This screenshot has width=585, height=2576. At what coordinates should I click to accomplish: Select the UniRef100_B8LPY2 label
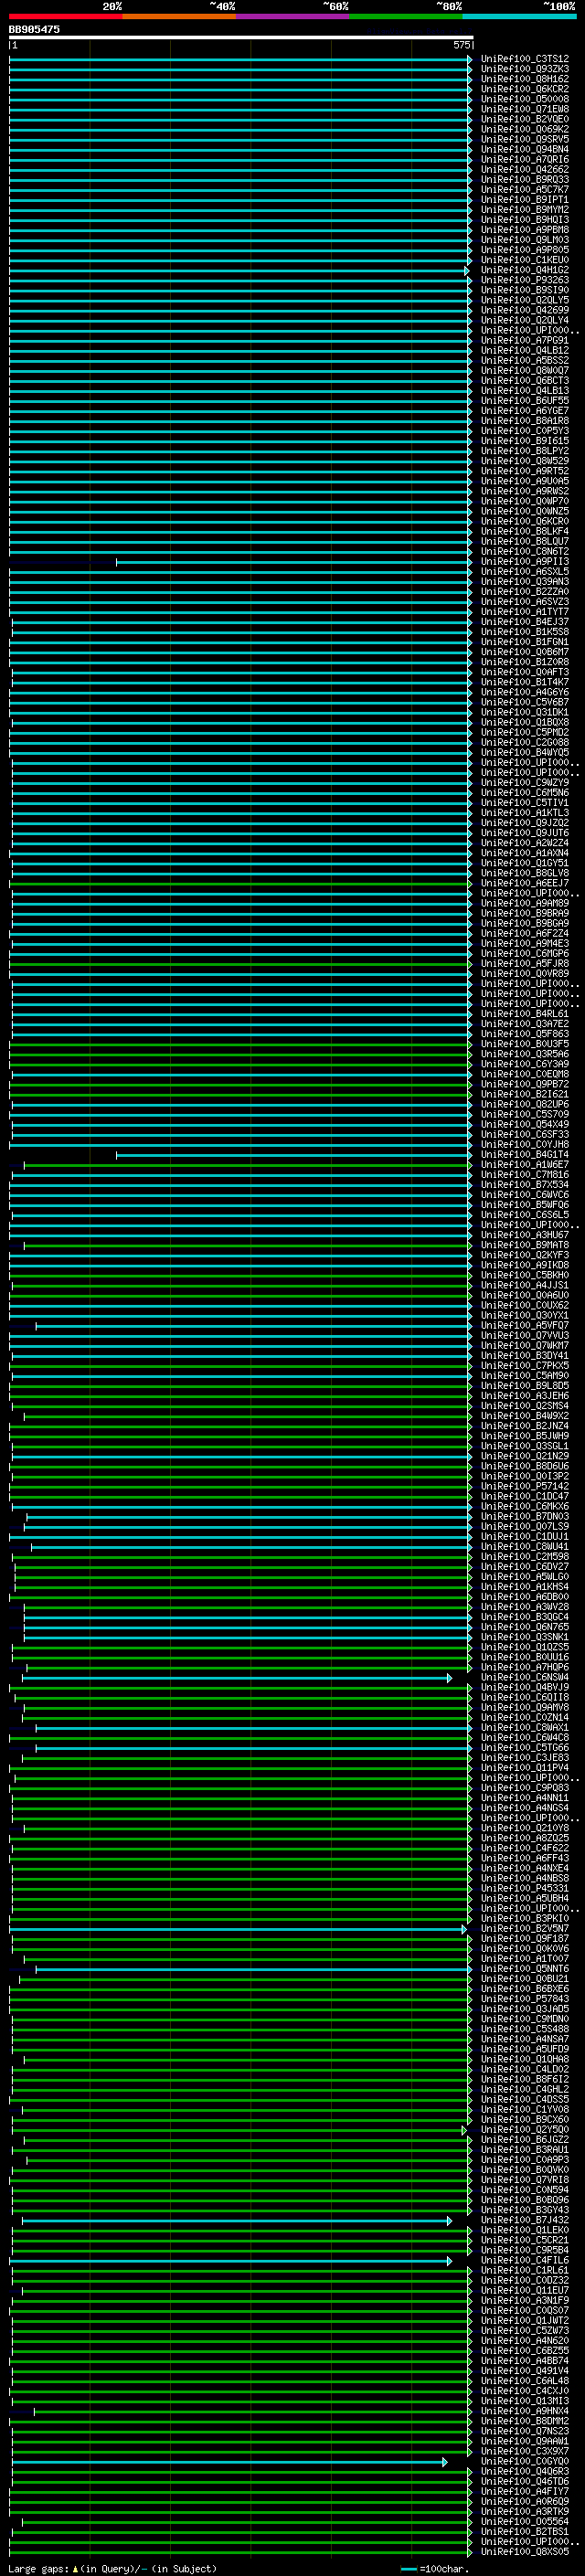(525, 451)
